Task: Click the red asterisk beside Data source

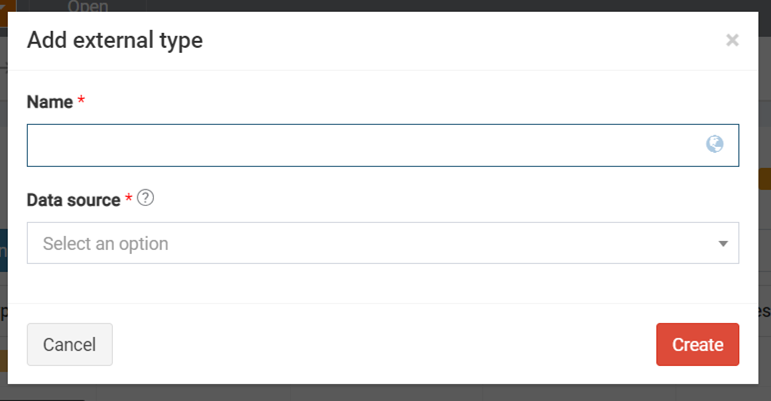Action: click(x=129, y=199)
